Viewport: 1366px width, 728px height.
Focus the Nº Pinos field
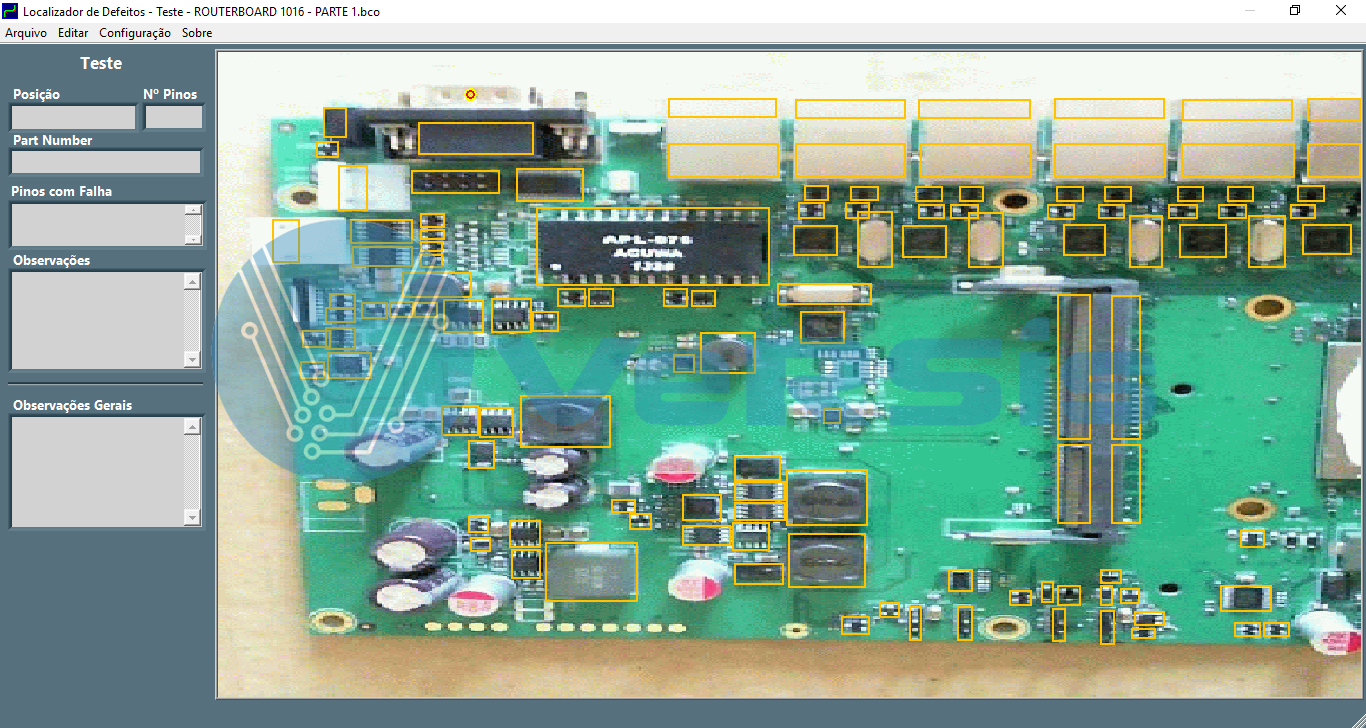point(174,117)
